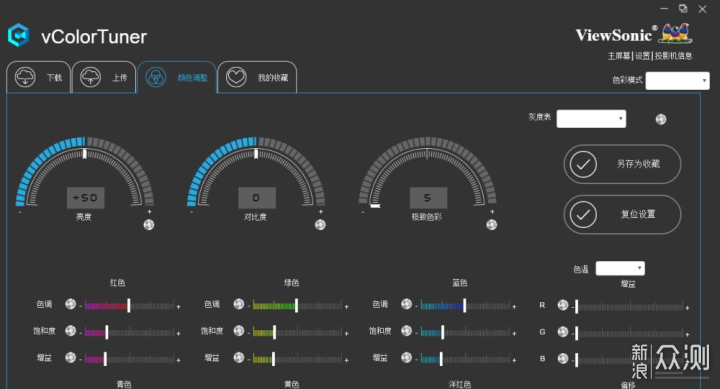Click the R gain slider handle
The width and height of the screenshot is (720, 389).
coord(577,306)
